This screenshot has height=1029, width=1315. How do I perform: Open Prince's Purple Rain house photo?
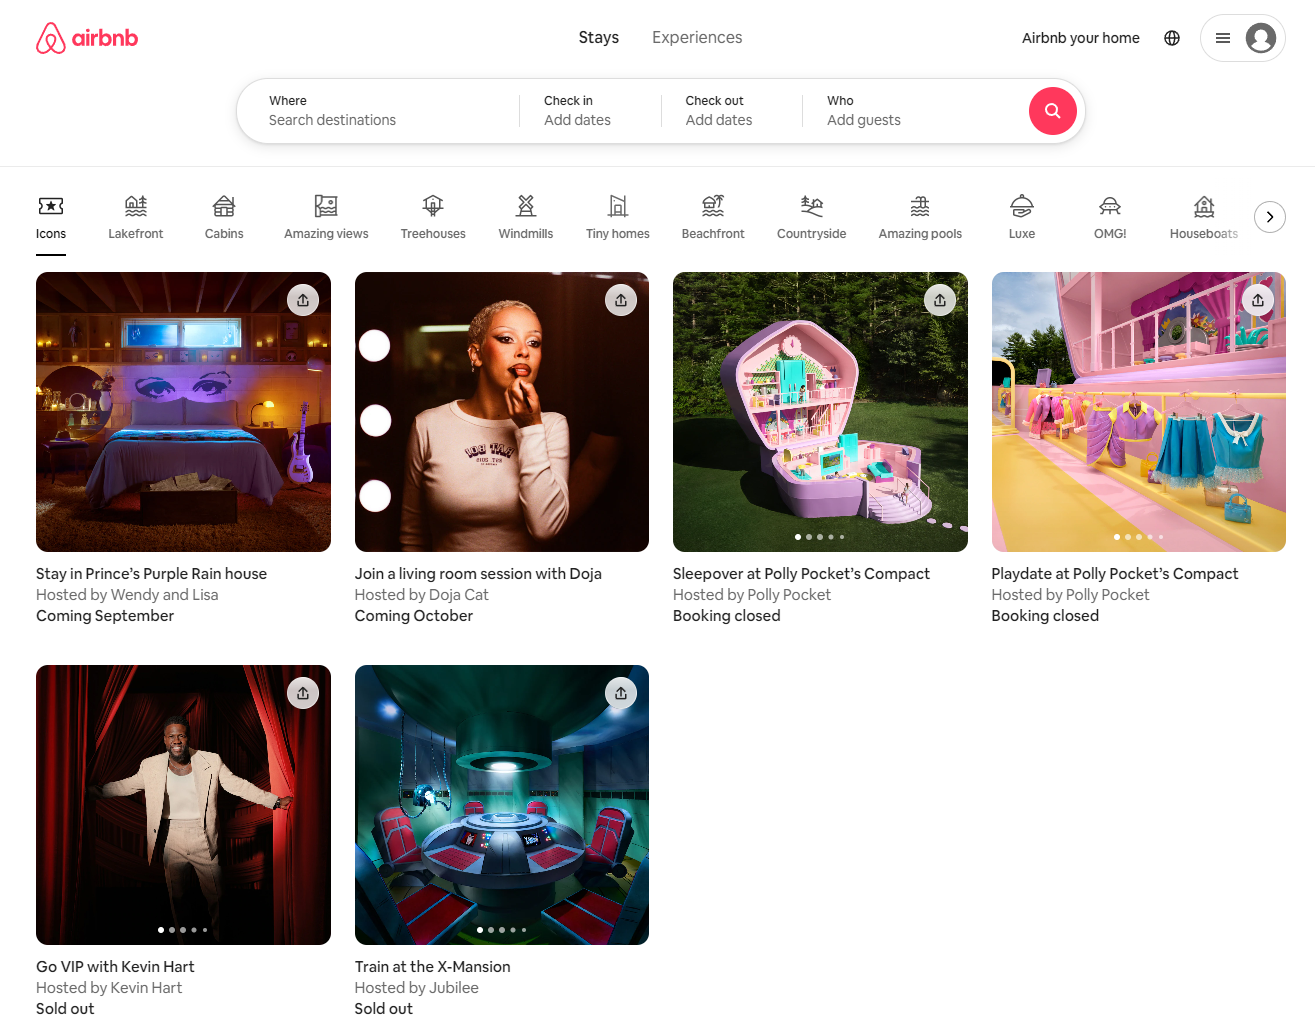tap(183, 412)
